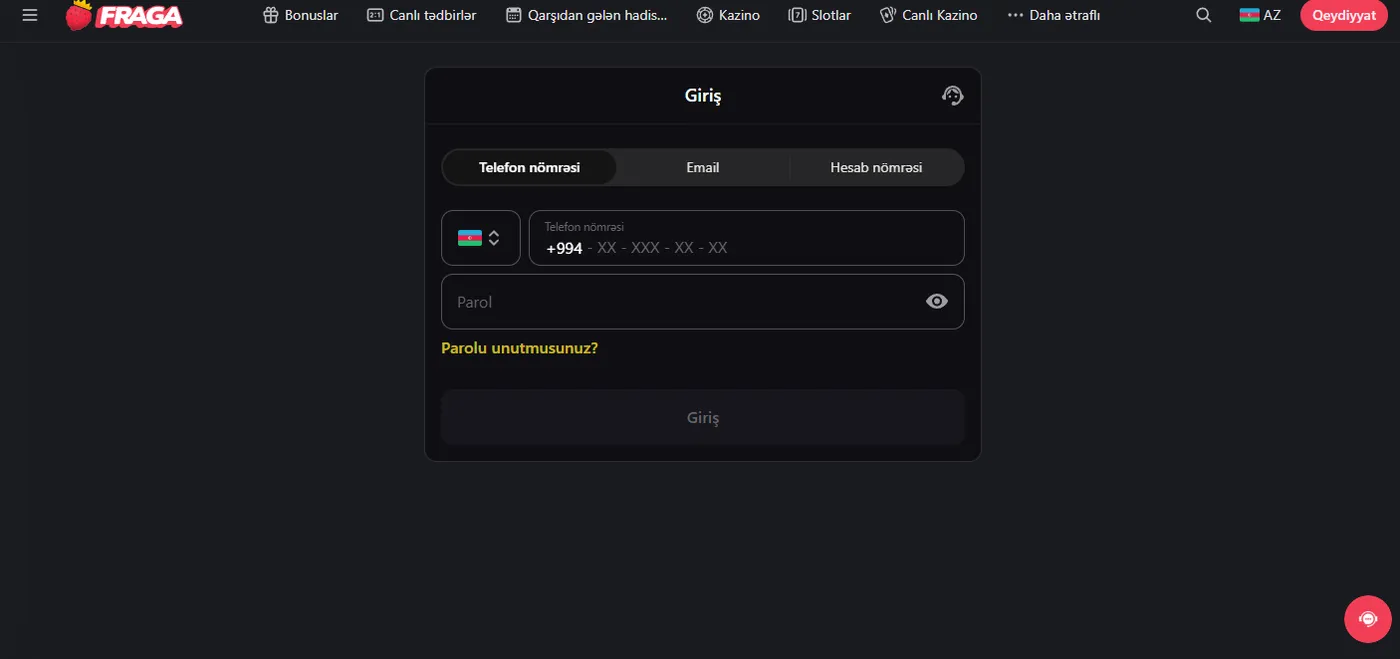This screenshot has width=1400, height=659.
Task: Show the password with the eye toggle
Action: [x=937, y=301]
